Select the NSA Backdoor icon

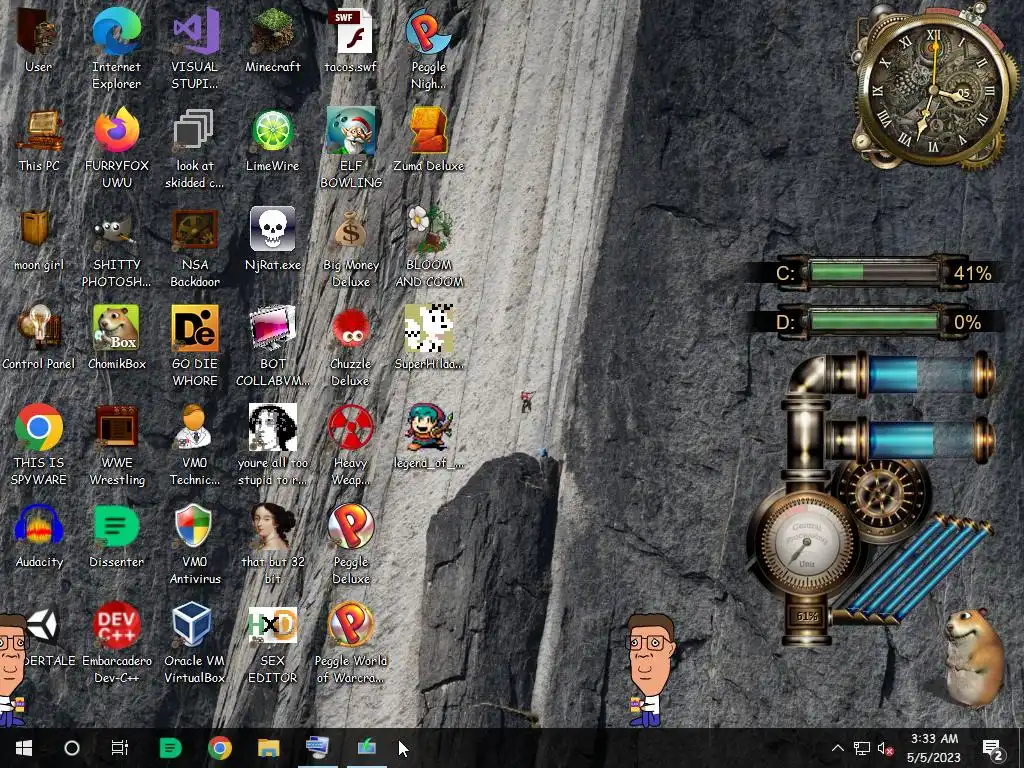tap(195, 248)
